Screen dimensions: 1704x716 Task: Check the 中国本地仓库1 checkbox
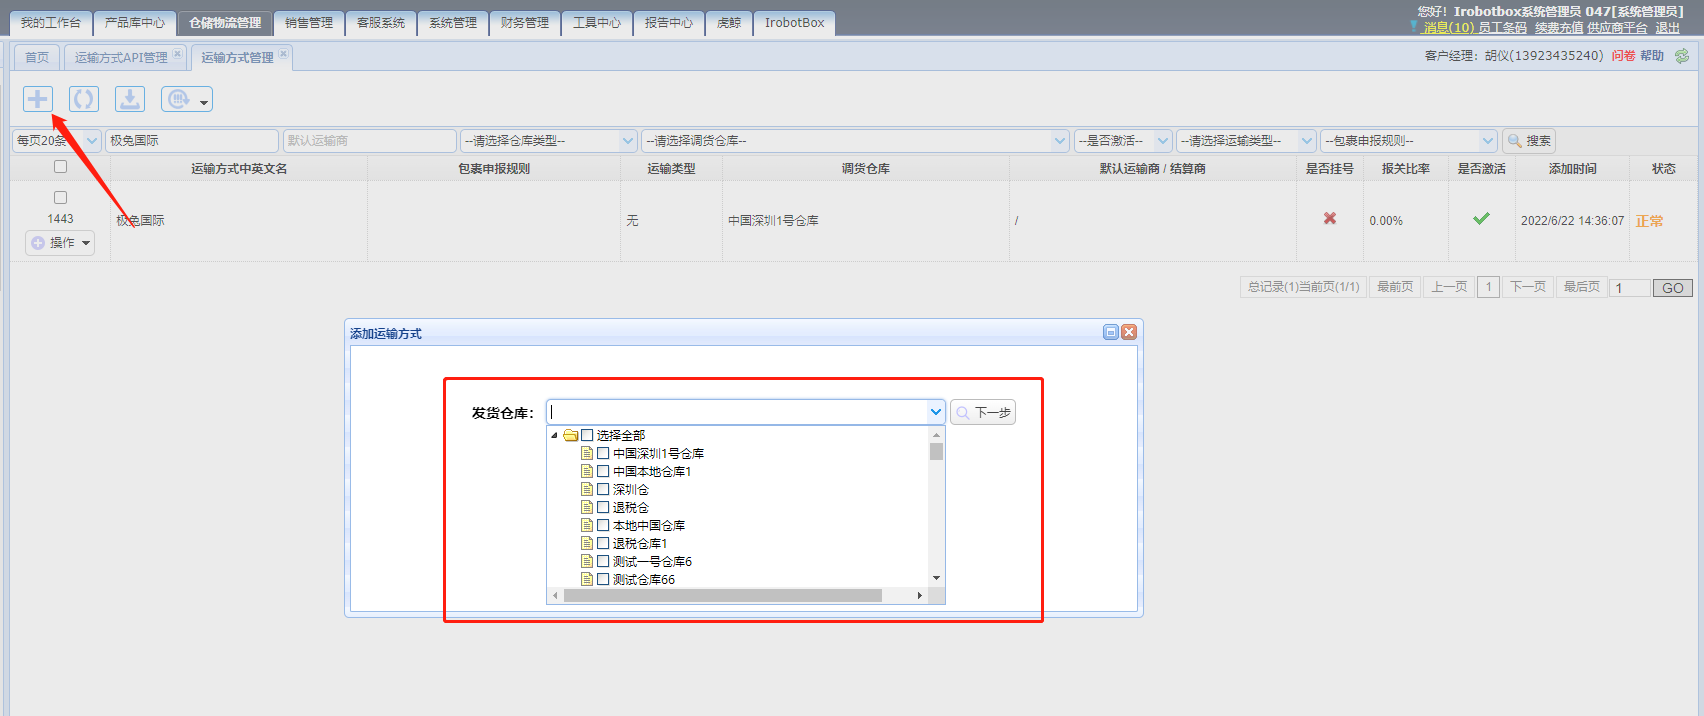click(603, 471)
